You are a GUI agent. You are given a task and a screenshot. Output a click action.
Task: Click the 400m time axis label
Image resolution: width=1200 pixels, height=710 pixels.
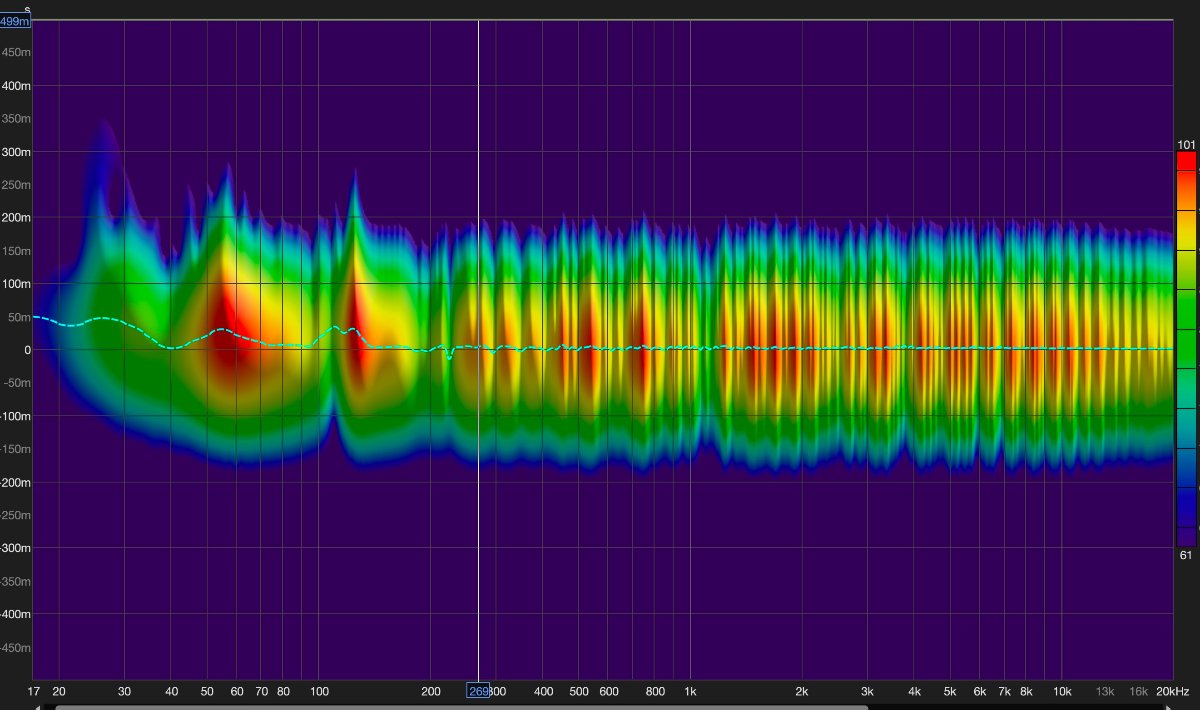[16, 86]
